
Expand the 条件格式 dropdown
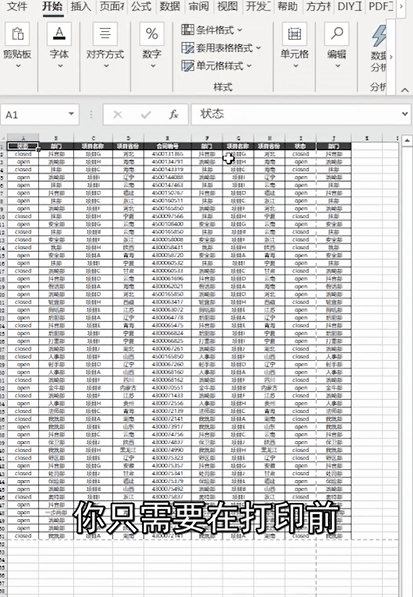tap(212, 30)
